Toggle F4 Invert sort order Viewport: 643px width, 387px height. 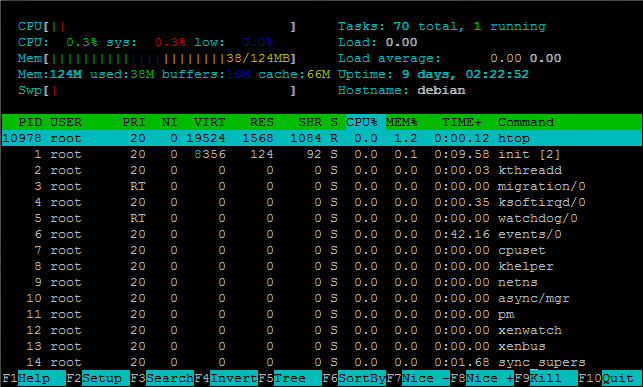pos(226,378)
